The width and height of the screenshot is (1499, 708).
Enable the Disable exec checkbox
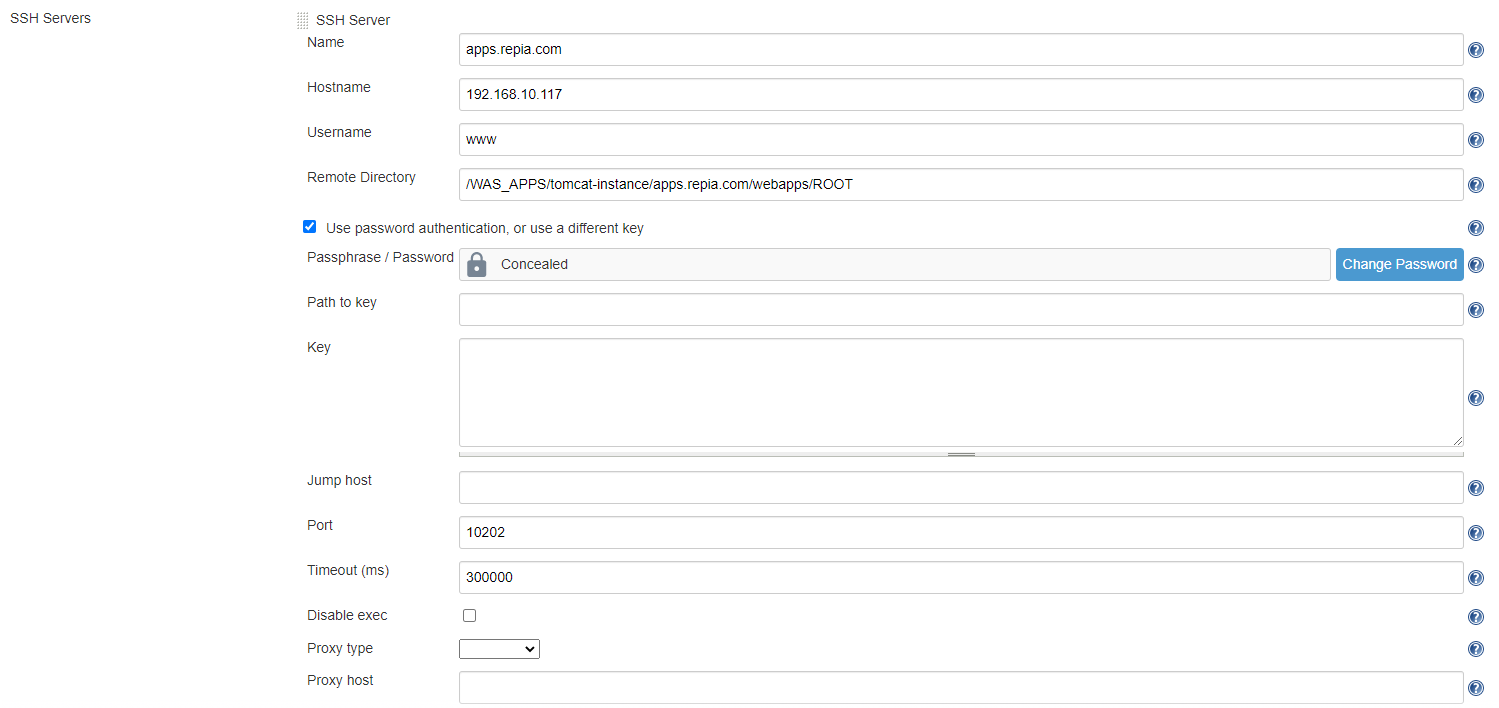[469, 616]
